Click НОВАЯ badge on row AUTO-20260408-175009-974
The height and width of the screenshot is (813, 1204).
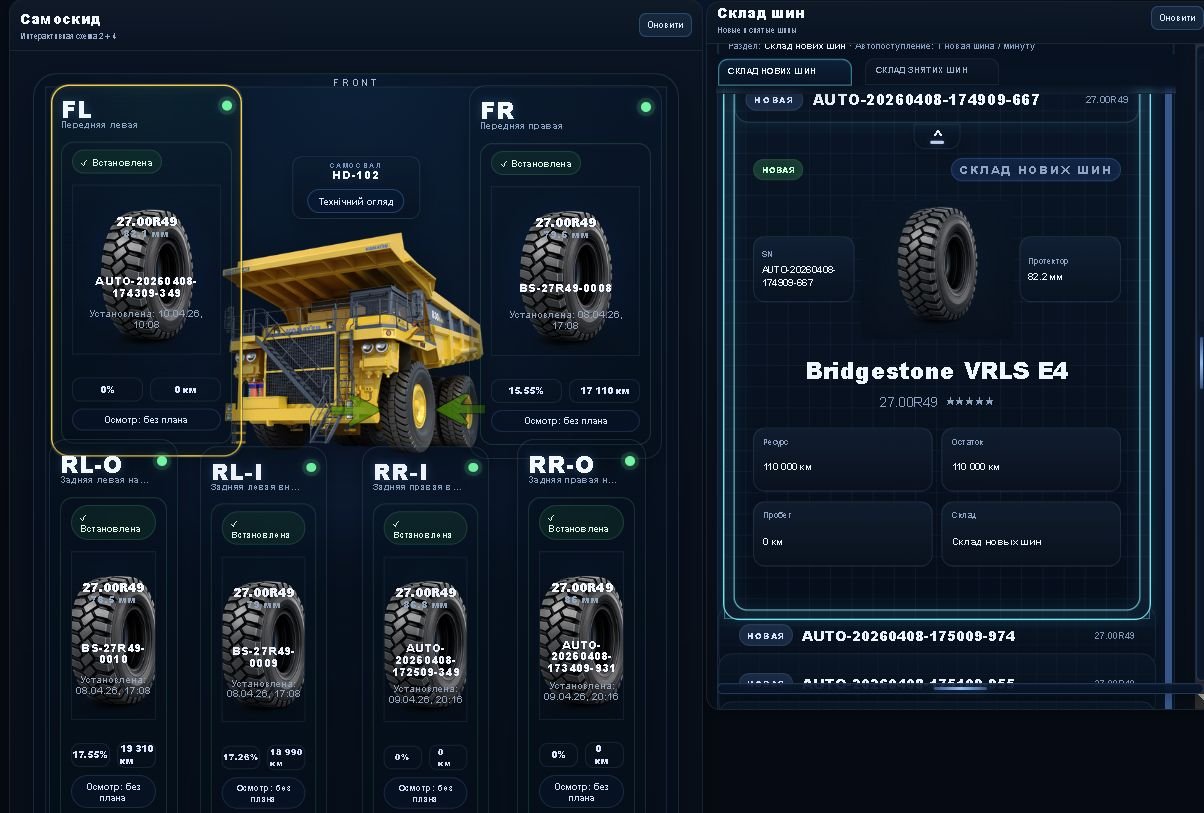[766, 635]
